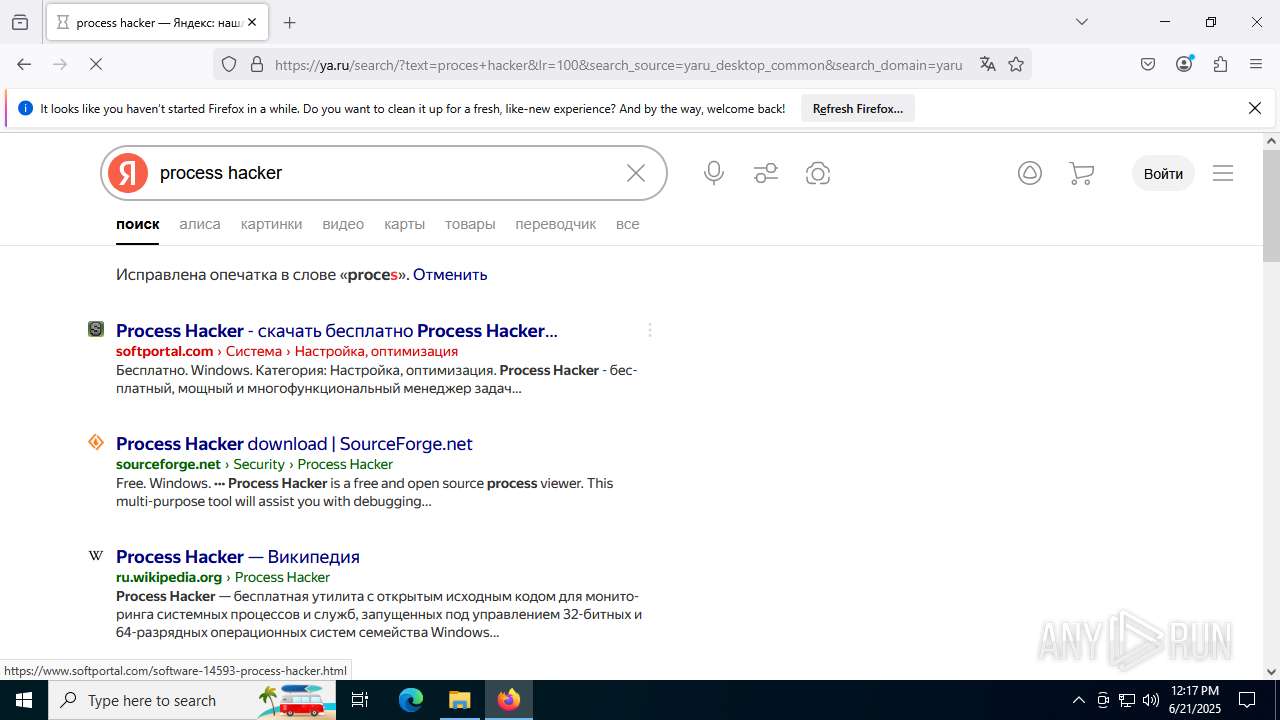Click sourceforge.net domain link
This screenshot has height=720, width=1280.
pyautogui.click(x=168, y=464)
